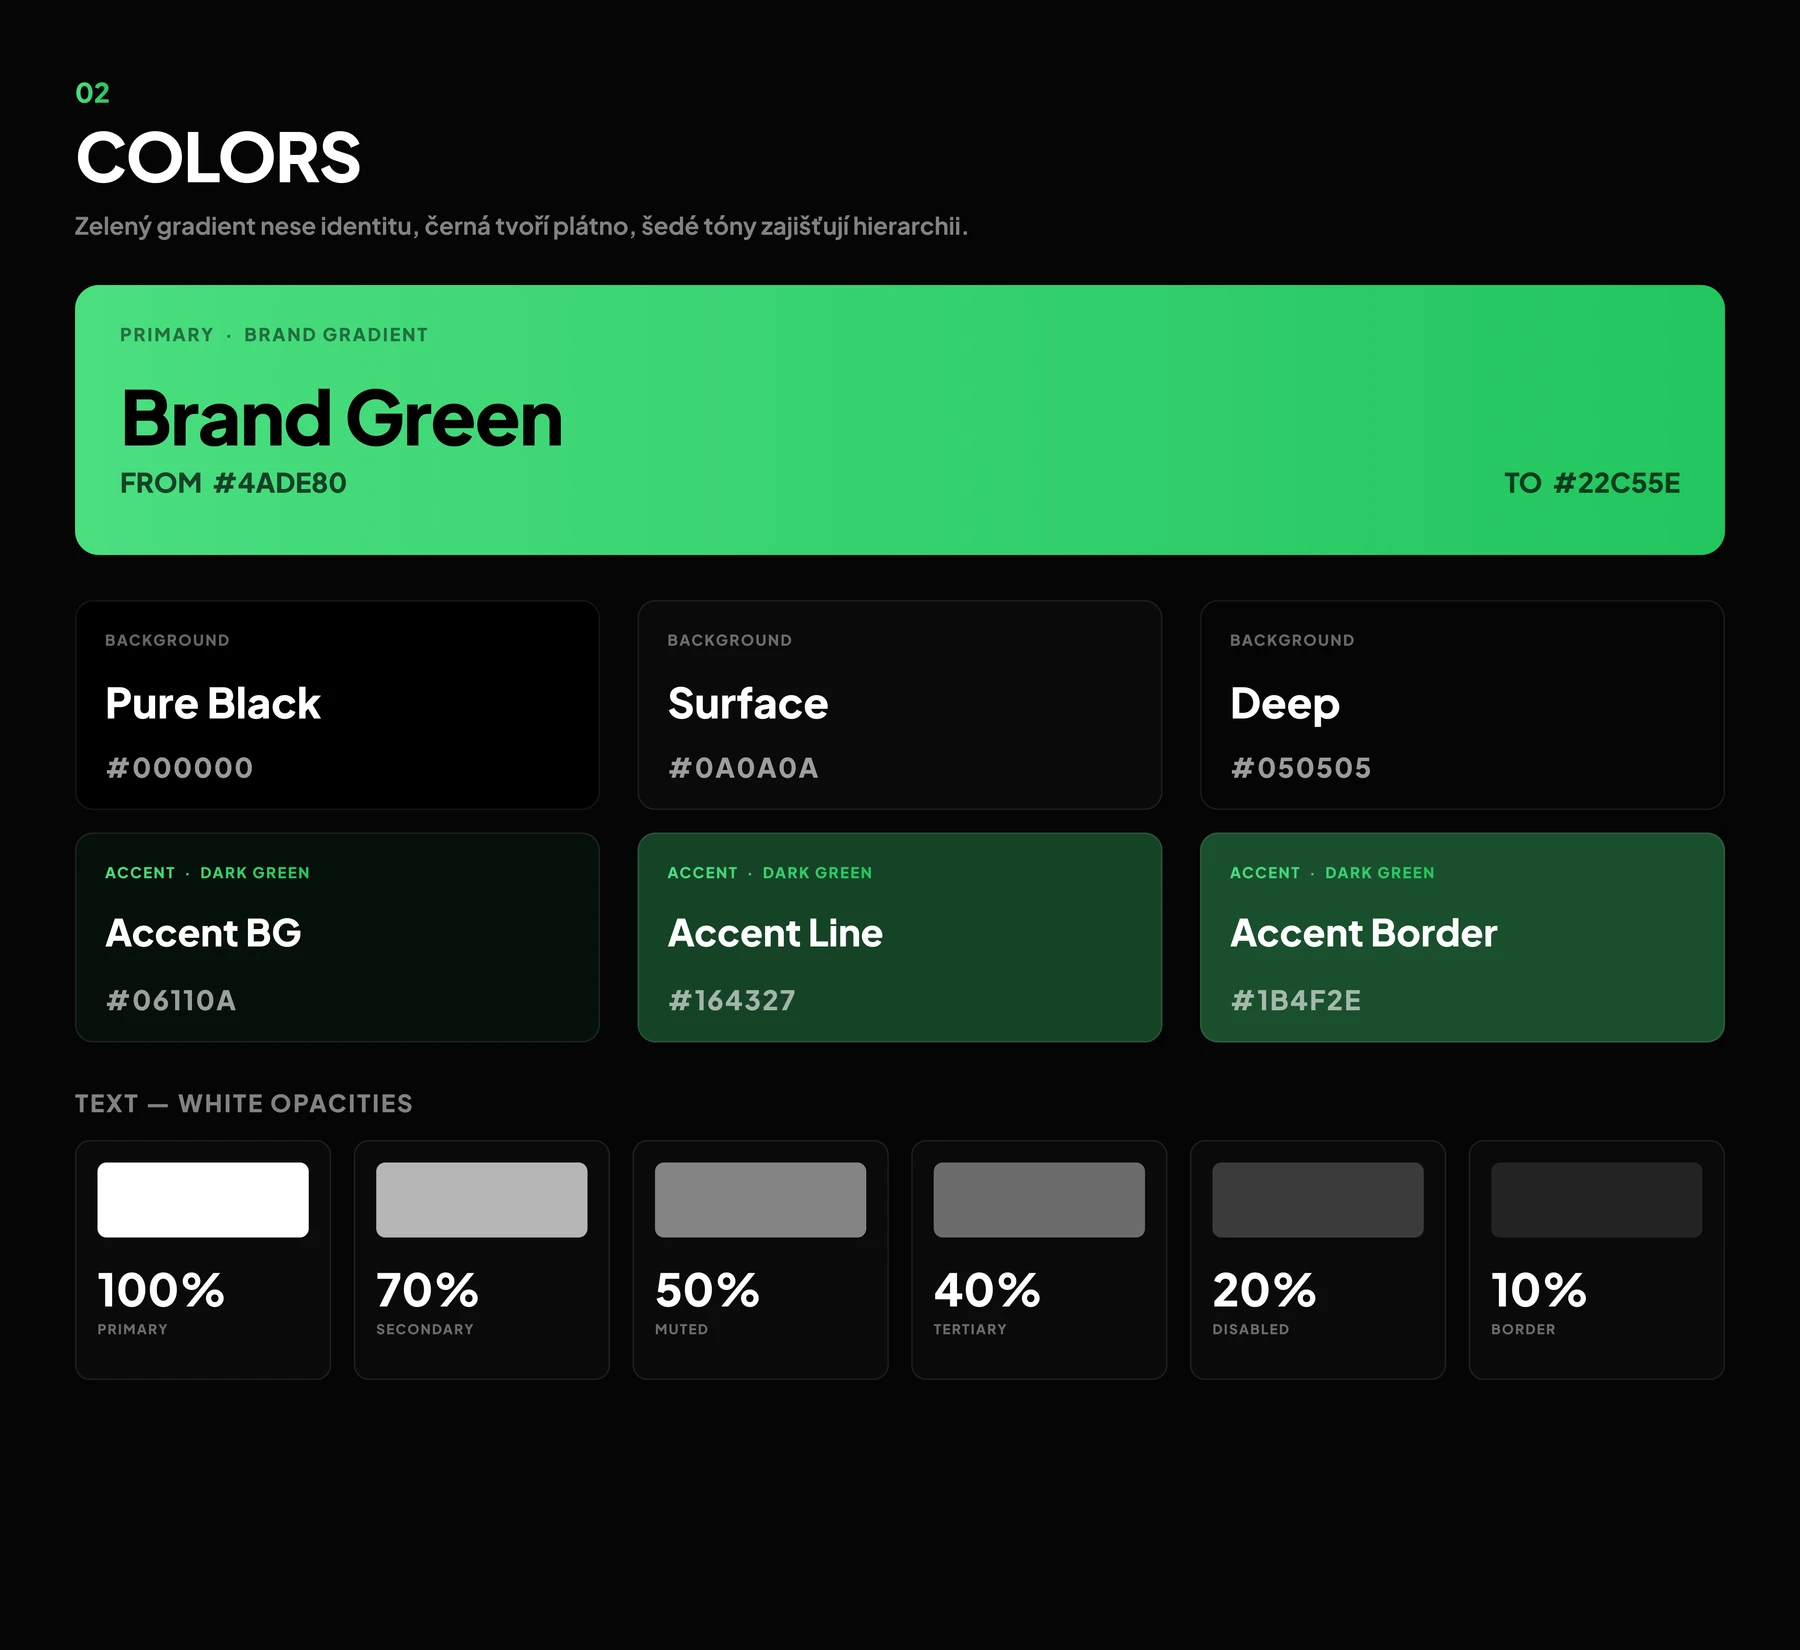Click the hex value #0A0A0A
This screenshot has width=1800, height=1650.
[743, 768]
